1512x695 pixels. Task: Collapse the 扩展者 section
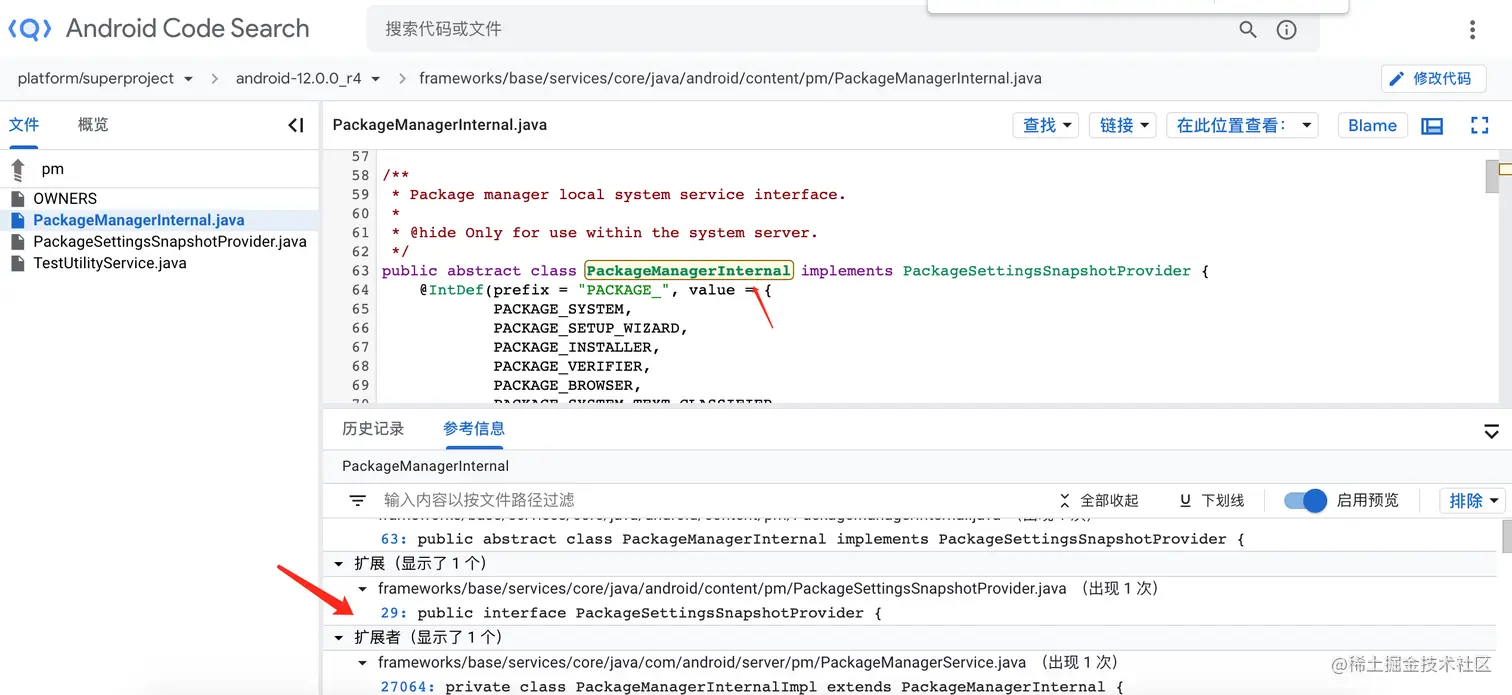coord(339,638)
